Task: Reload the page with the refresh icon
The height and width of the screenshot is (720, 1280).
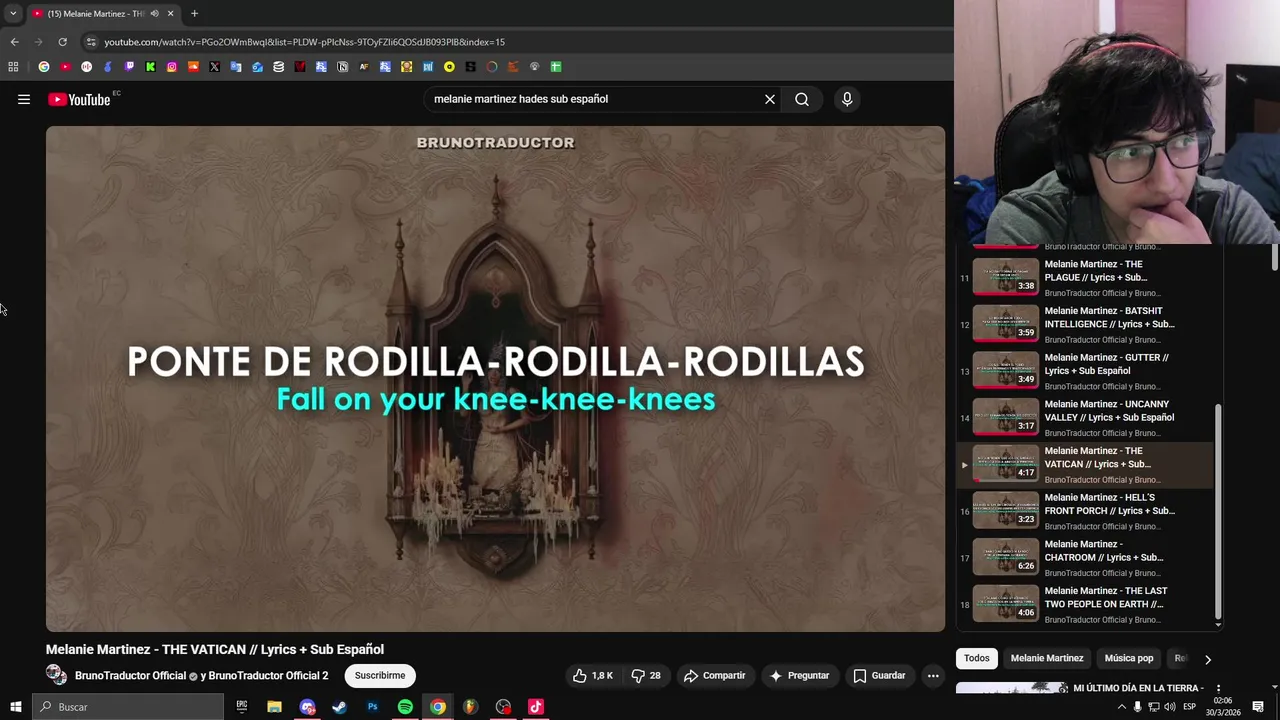Action: click(x=62, y=42)
